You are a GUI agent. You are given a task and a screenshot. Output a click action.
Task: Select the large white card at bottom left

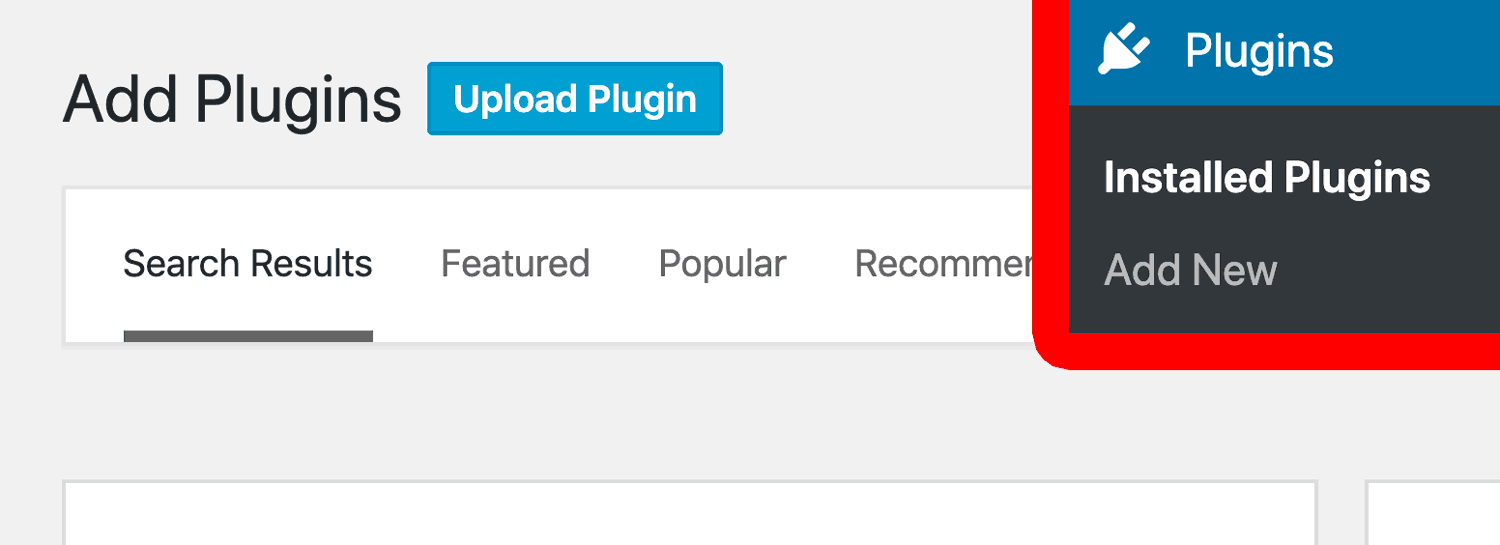point(690,514)
